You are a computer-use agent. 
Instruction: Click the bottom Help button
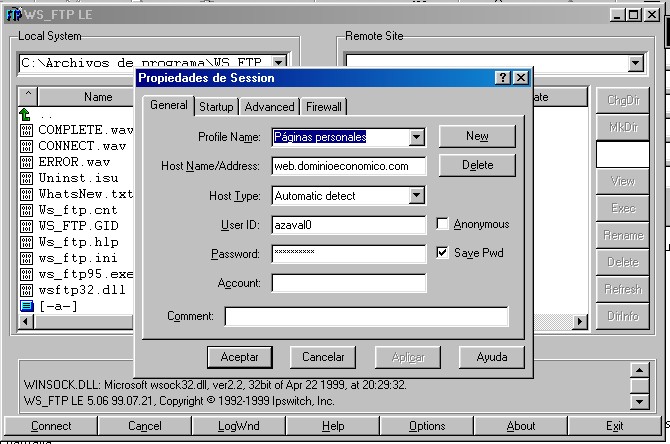pos(333,426)
